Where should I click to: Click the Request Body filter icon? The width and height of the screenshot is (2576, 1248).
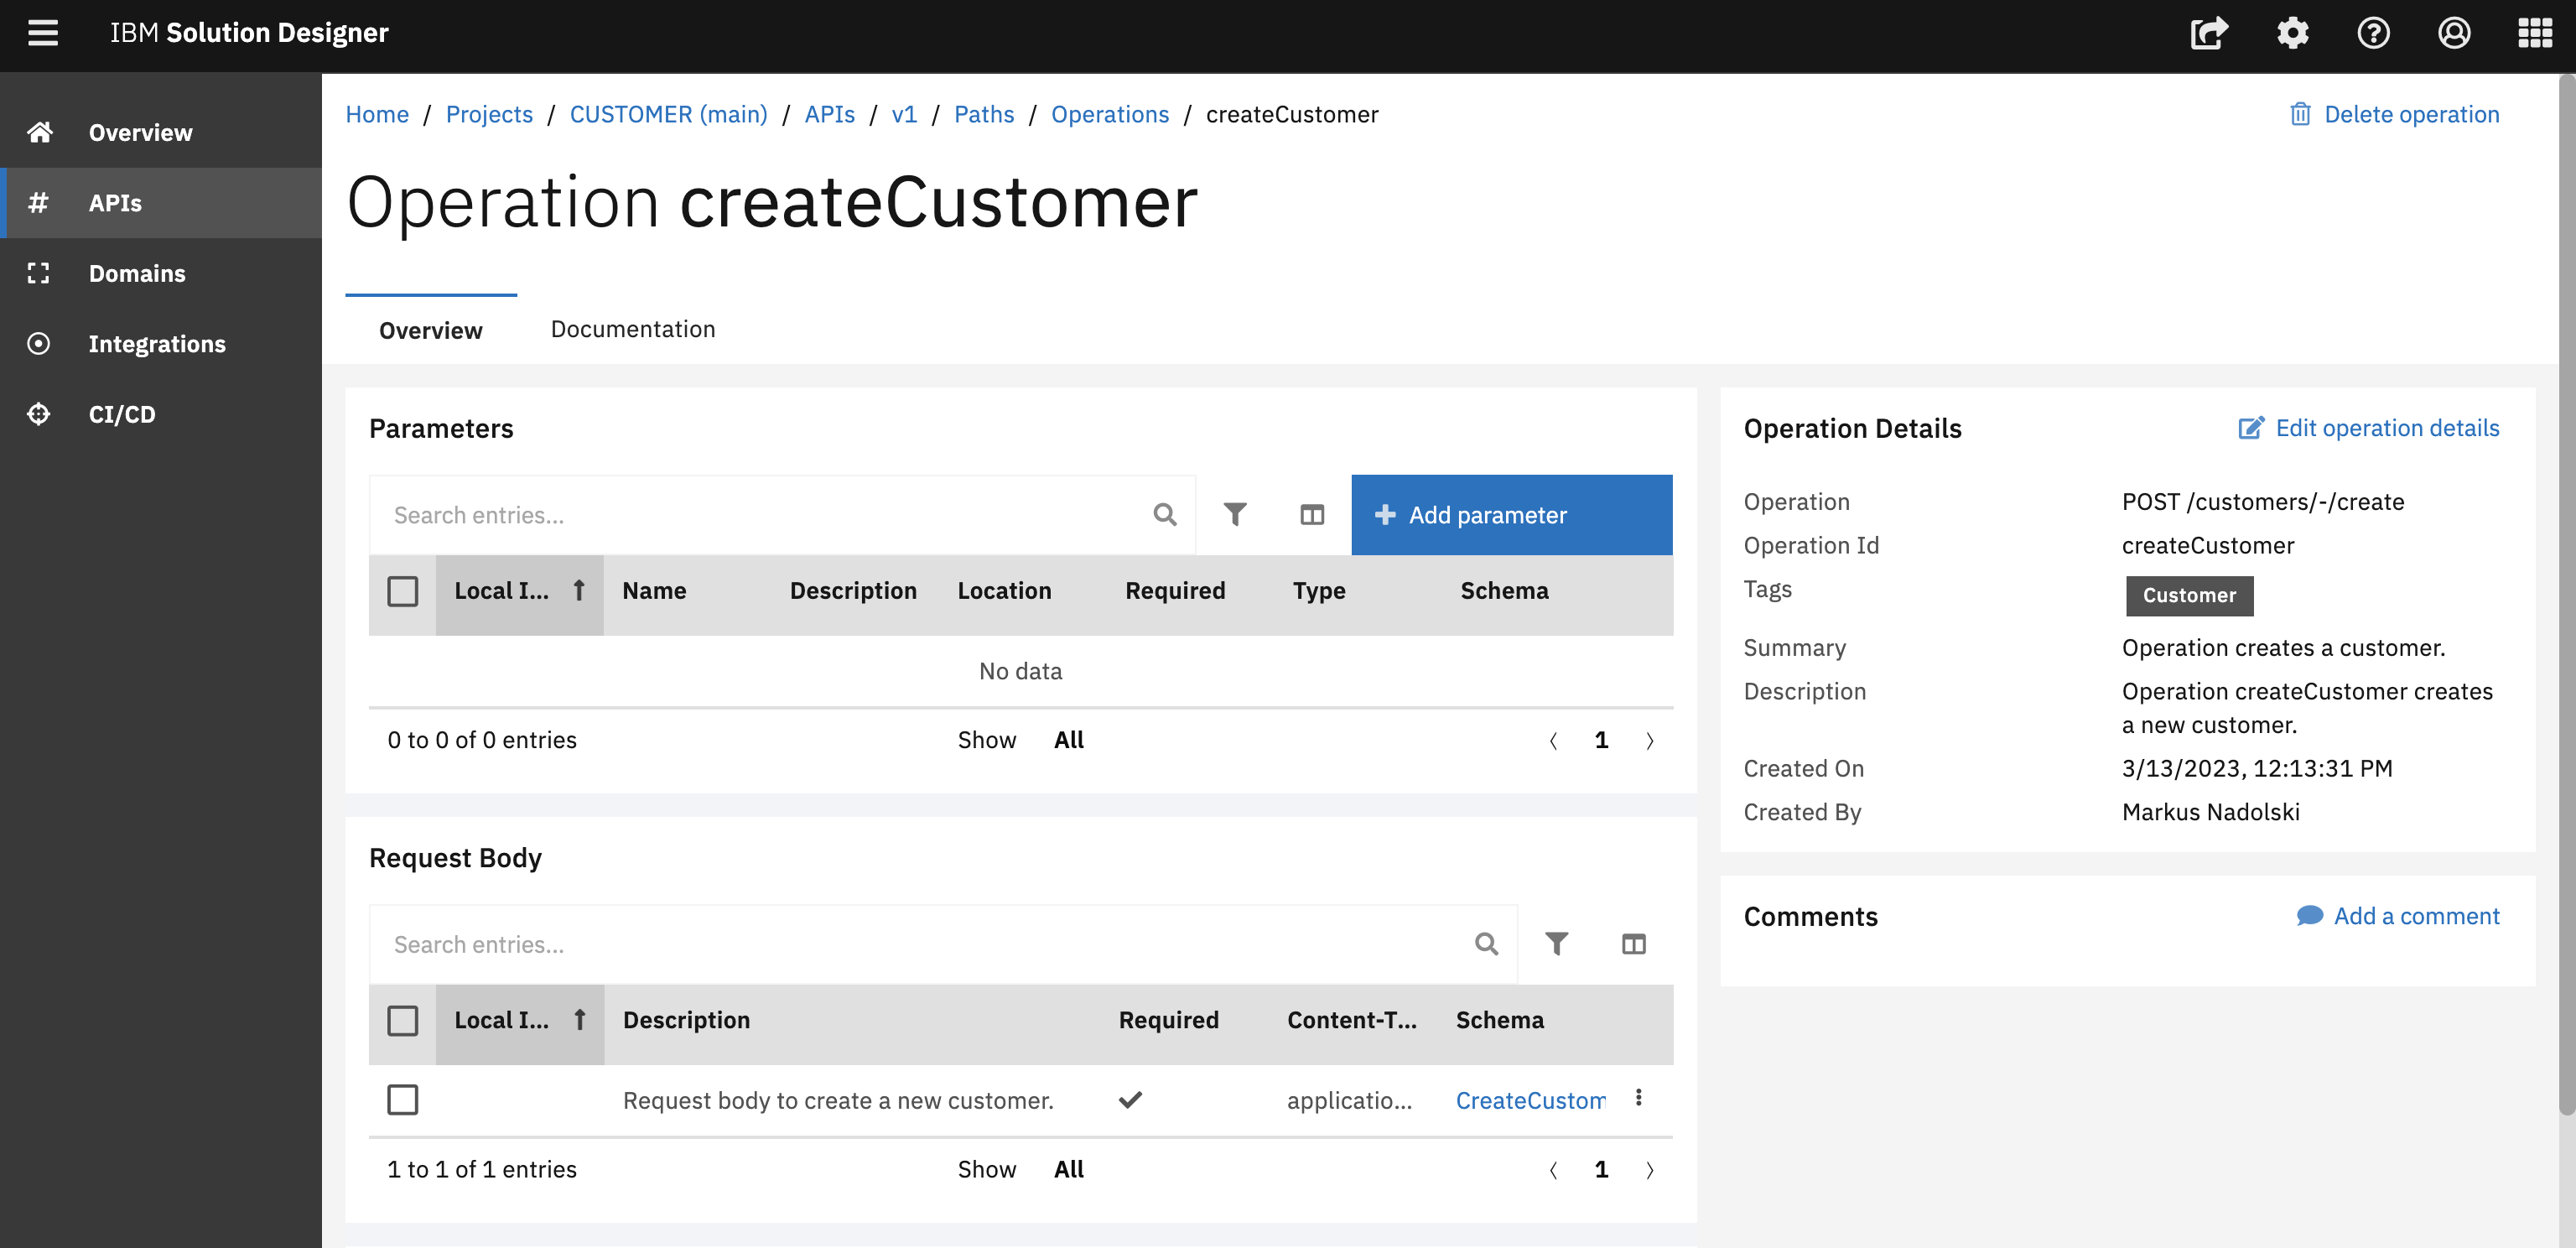coord(1556,943)
